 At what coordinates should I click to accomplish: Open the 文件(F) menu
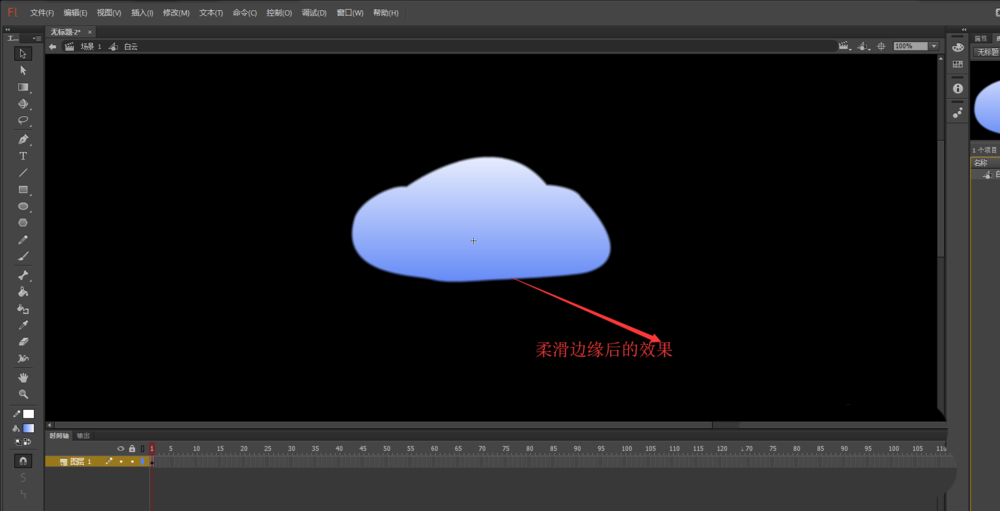(42, 13)
